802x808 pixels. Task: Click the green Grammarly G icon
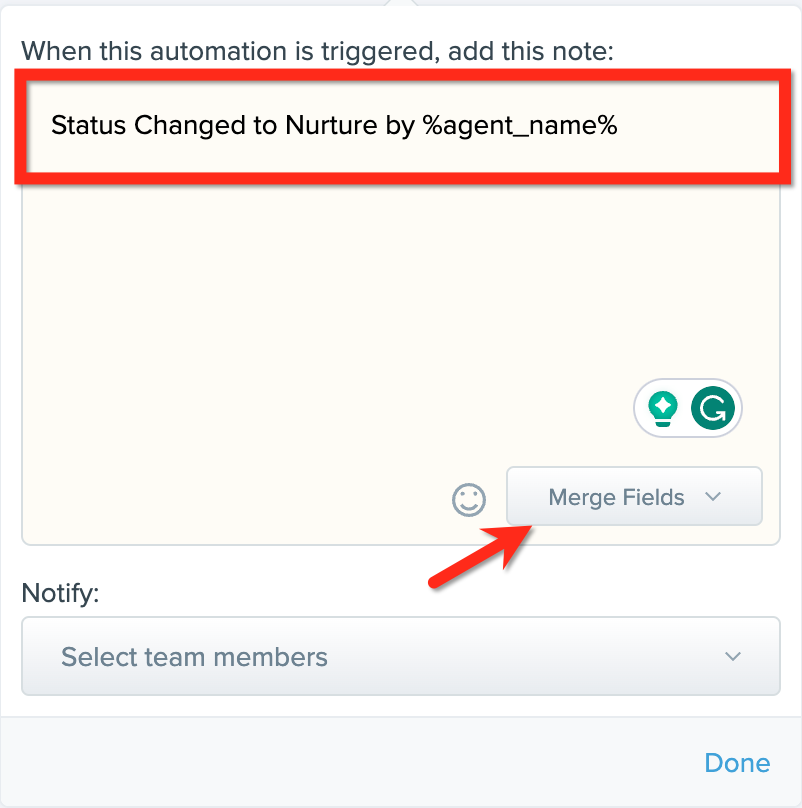(714, 408)
